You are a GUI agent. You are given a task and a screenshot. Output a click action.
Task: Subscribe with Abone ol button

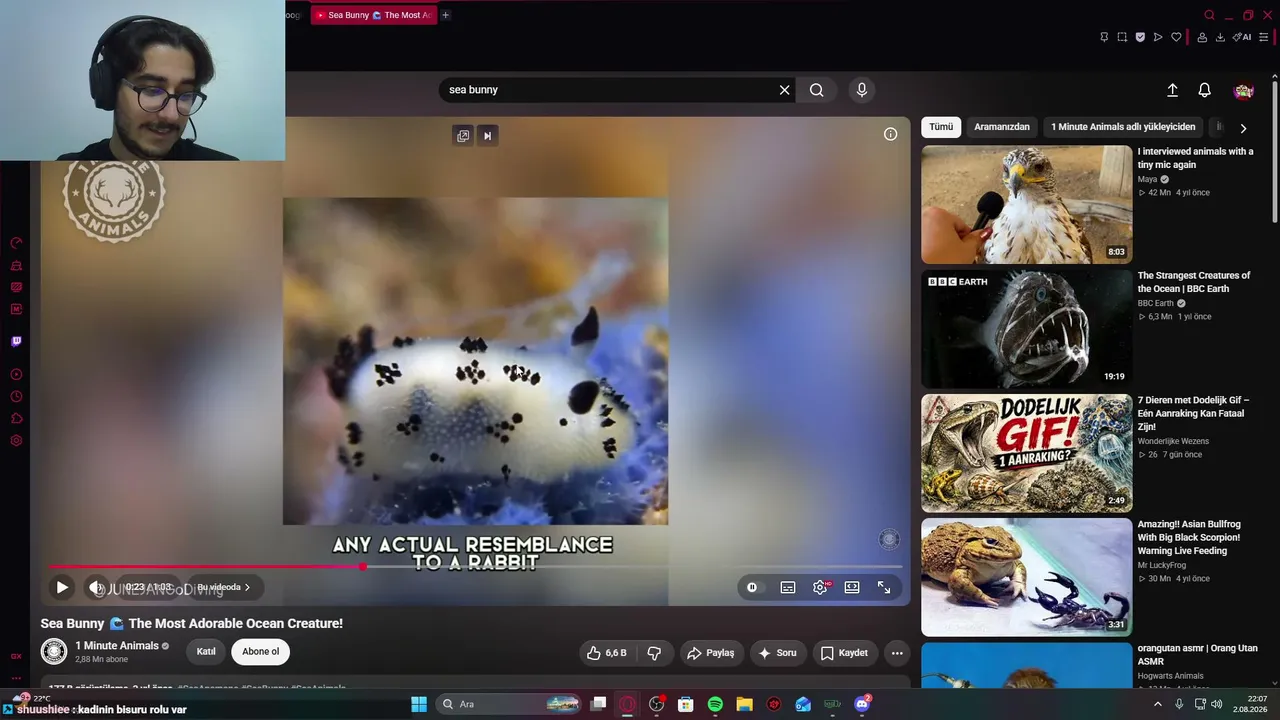tap(260, 652)
